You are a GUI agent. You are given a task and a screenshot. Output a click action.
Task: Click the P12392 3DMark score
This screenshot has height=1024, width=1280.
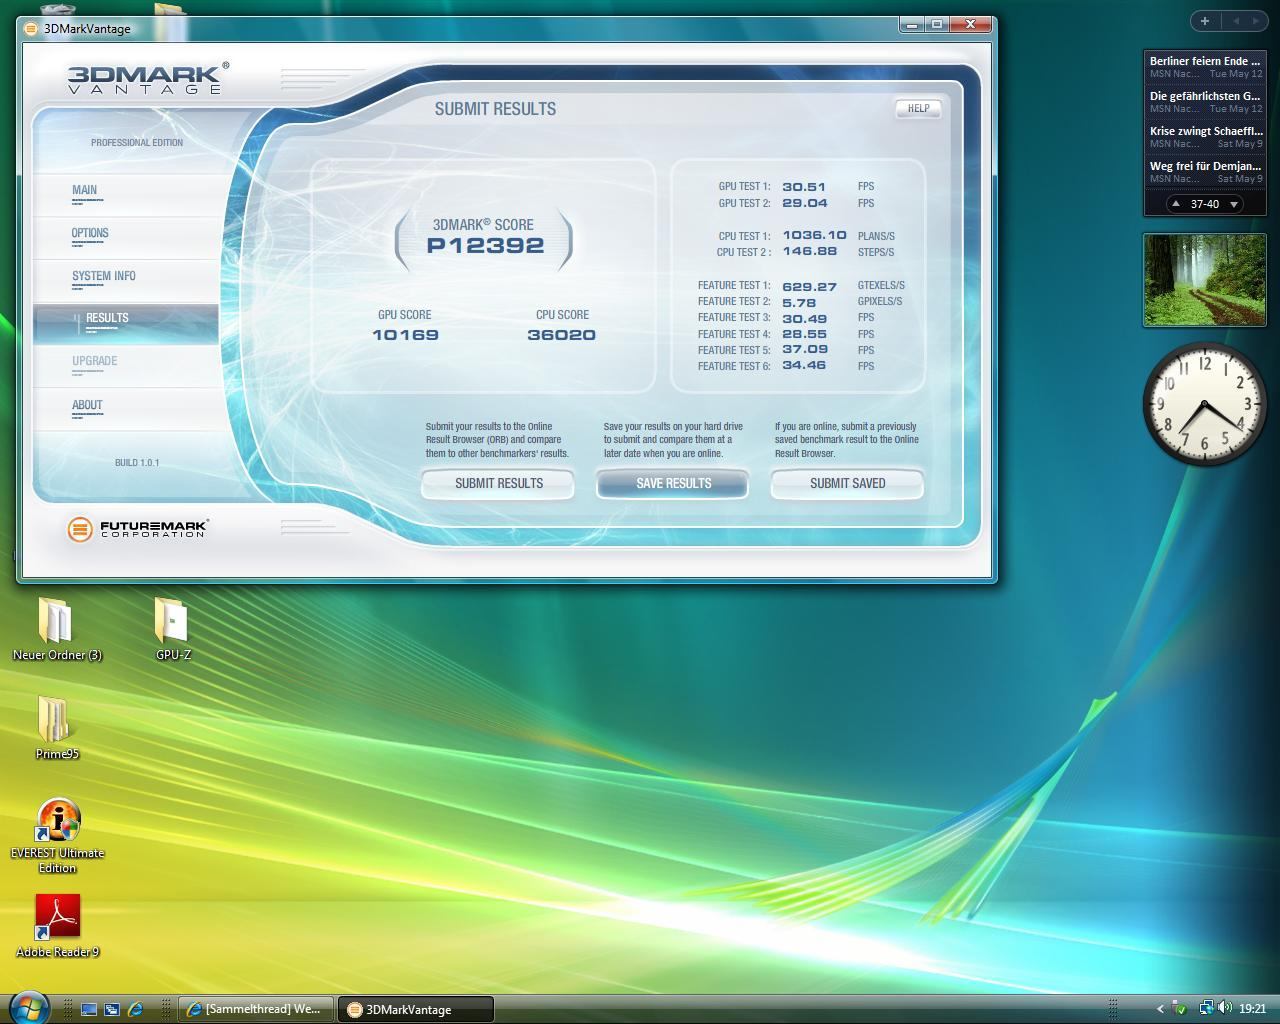click(485, 245)
